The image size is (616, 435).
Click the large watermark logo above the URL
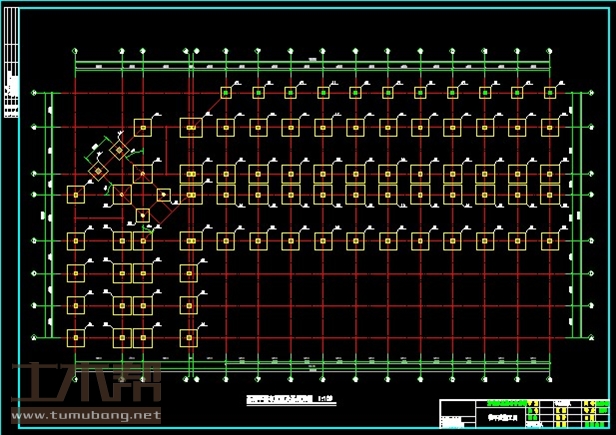pyautogui.click(x=85, y=383)
